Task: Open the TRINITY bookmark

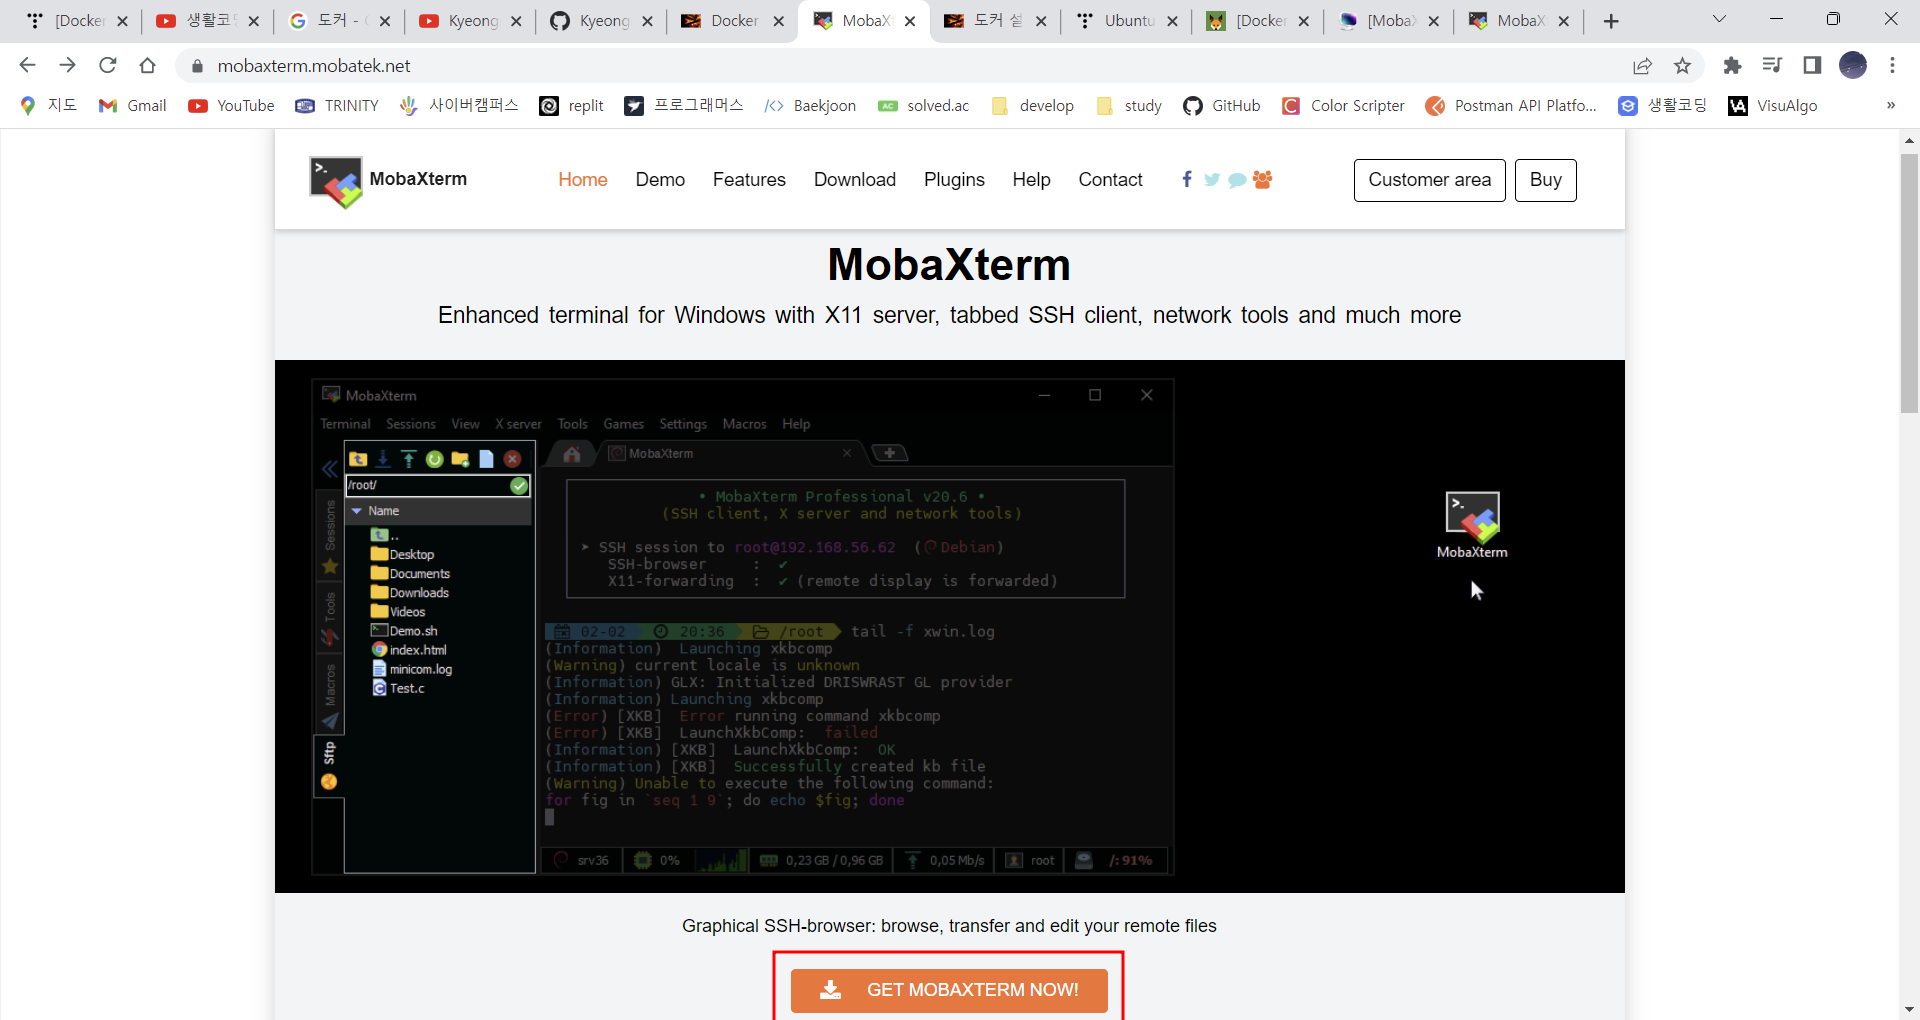Action: pos(337,105)
